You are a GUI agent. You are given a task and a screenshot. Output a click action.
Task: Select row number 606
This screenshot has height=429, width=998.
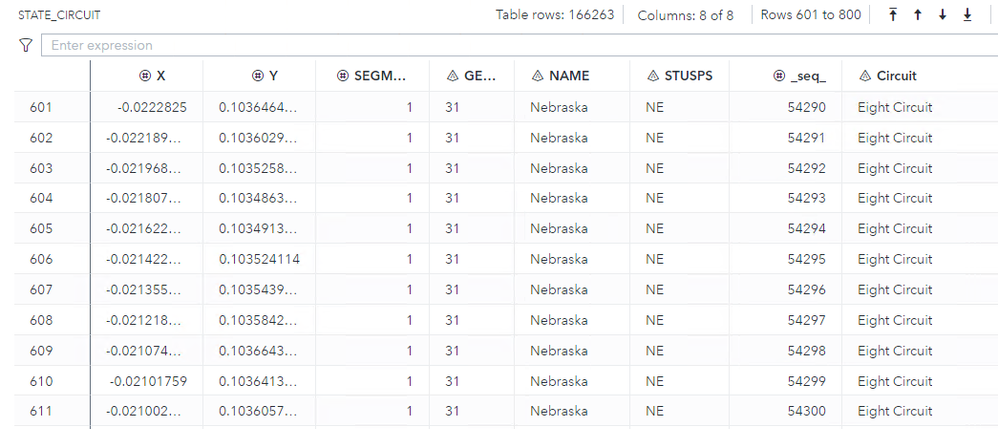click(41, 260)
